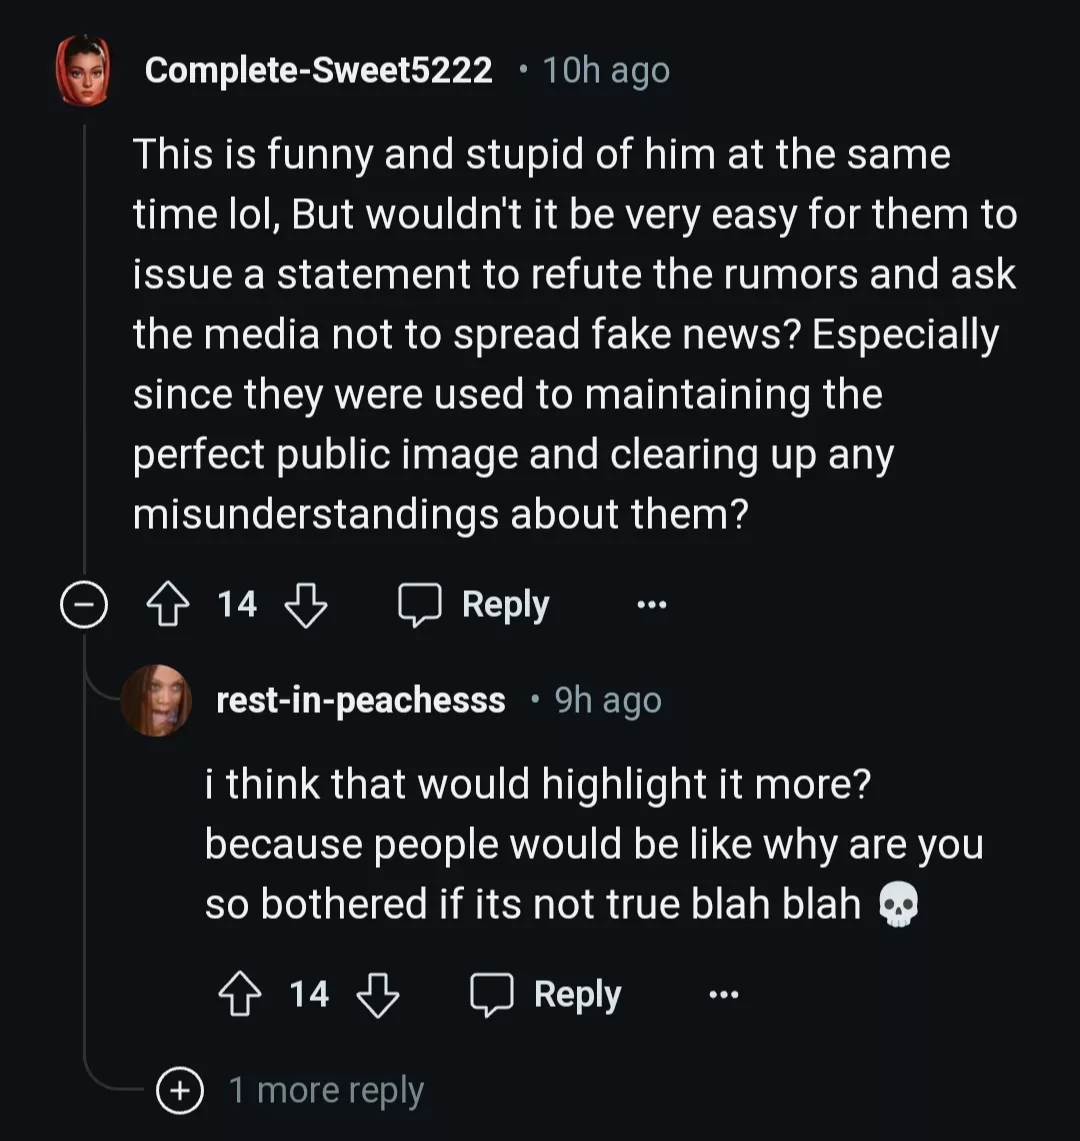Reply to Complete-Sweet5222's comment
This screenshot has width=1080, height=1141.
coord(474,605)
